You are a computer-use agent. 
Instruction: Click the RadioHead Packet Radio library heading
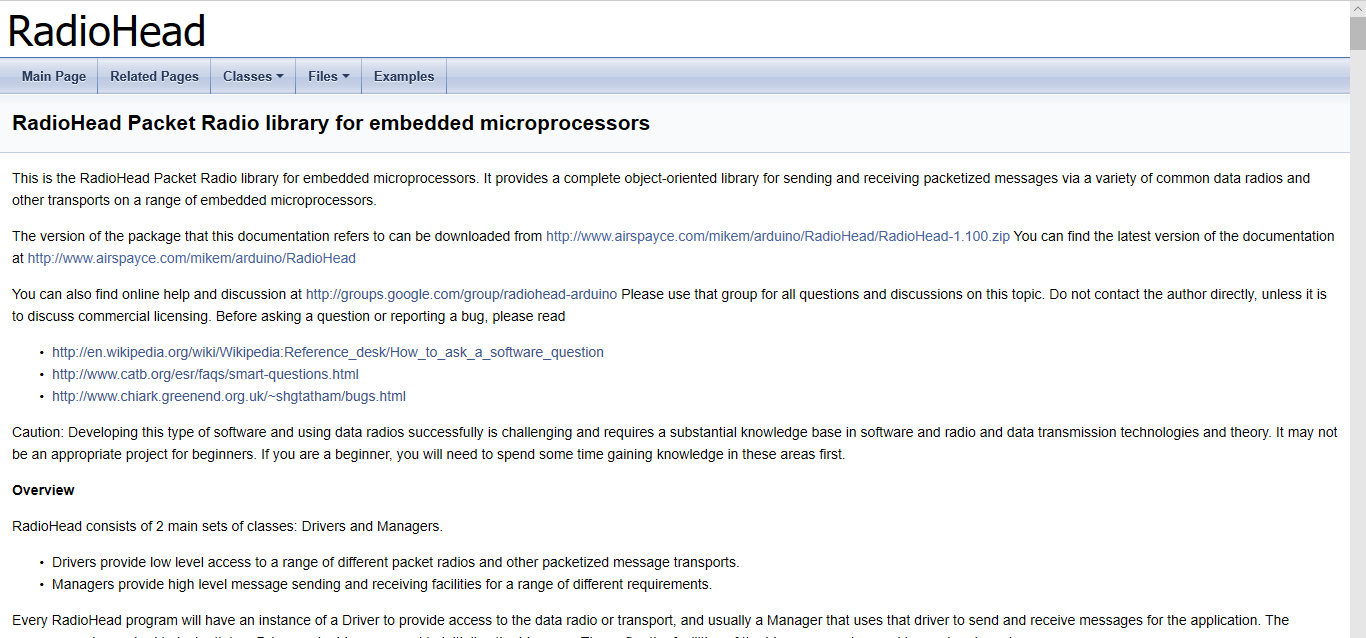[x=331, y=123]
